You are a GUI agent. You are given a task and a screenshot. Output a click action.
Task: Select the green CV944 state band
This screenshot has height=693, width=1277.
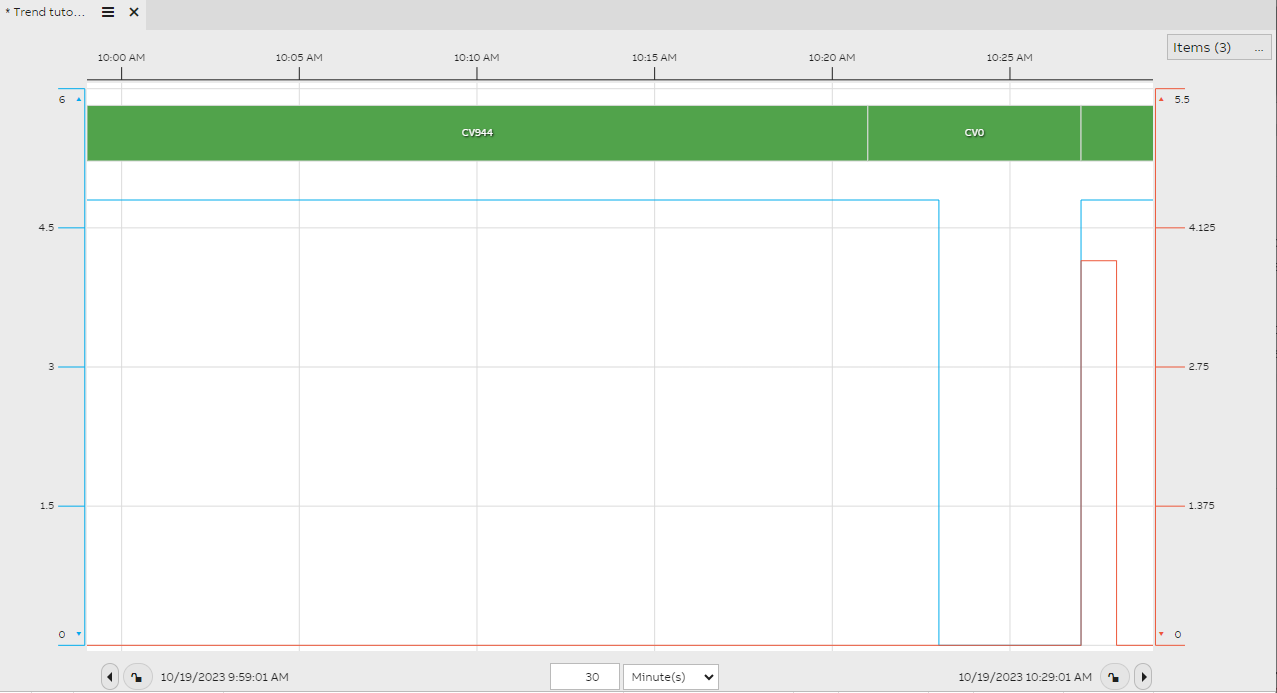point(476,132)
